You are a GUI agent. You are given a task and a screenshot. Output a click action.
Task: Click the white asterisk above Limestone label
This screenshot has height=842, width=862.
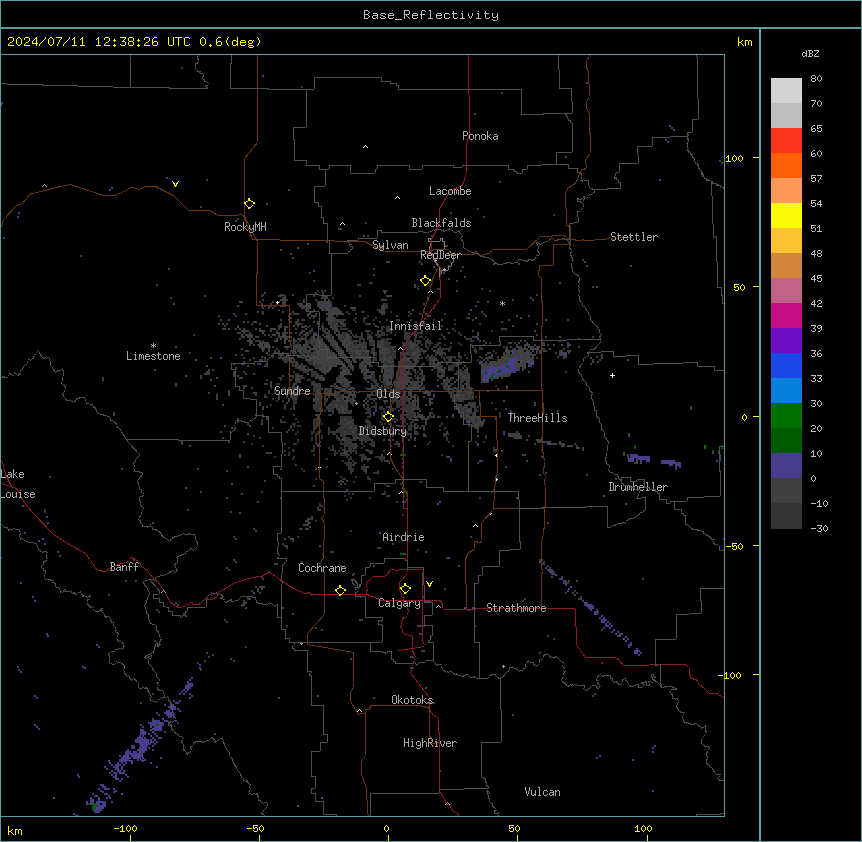coord(153,346)
